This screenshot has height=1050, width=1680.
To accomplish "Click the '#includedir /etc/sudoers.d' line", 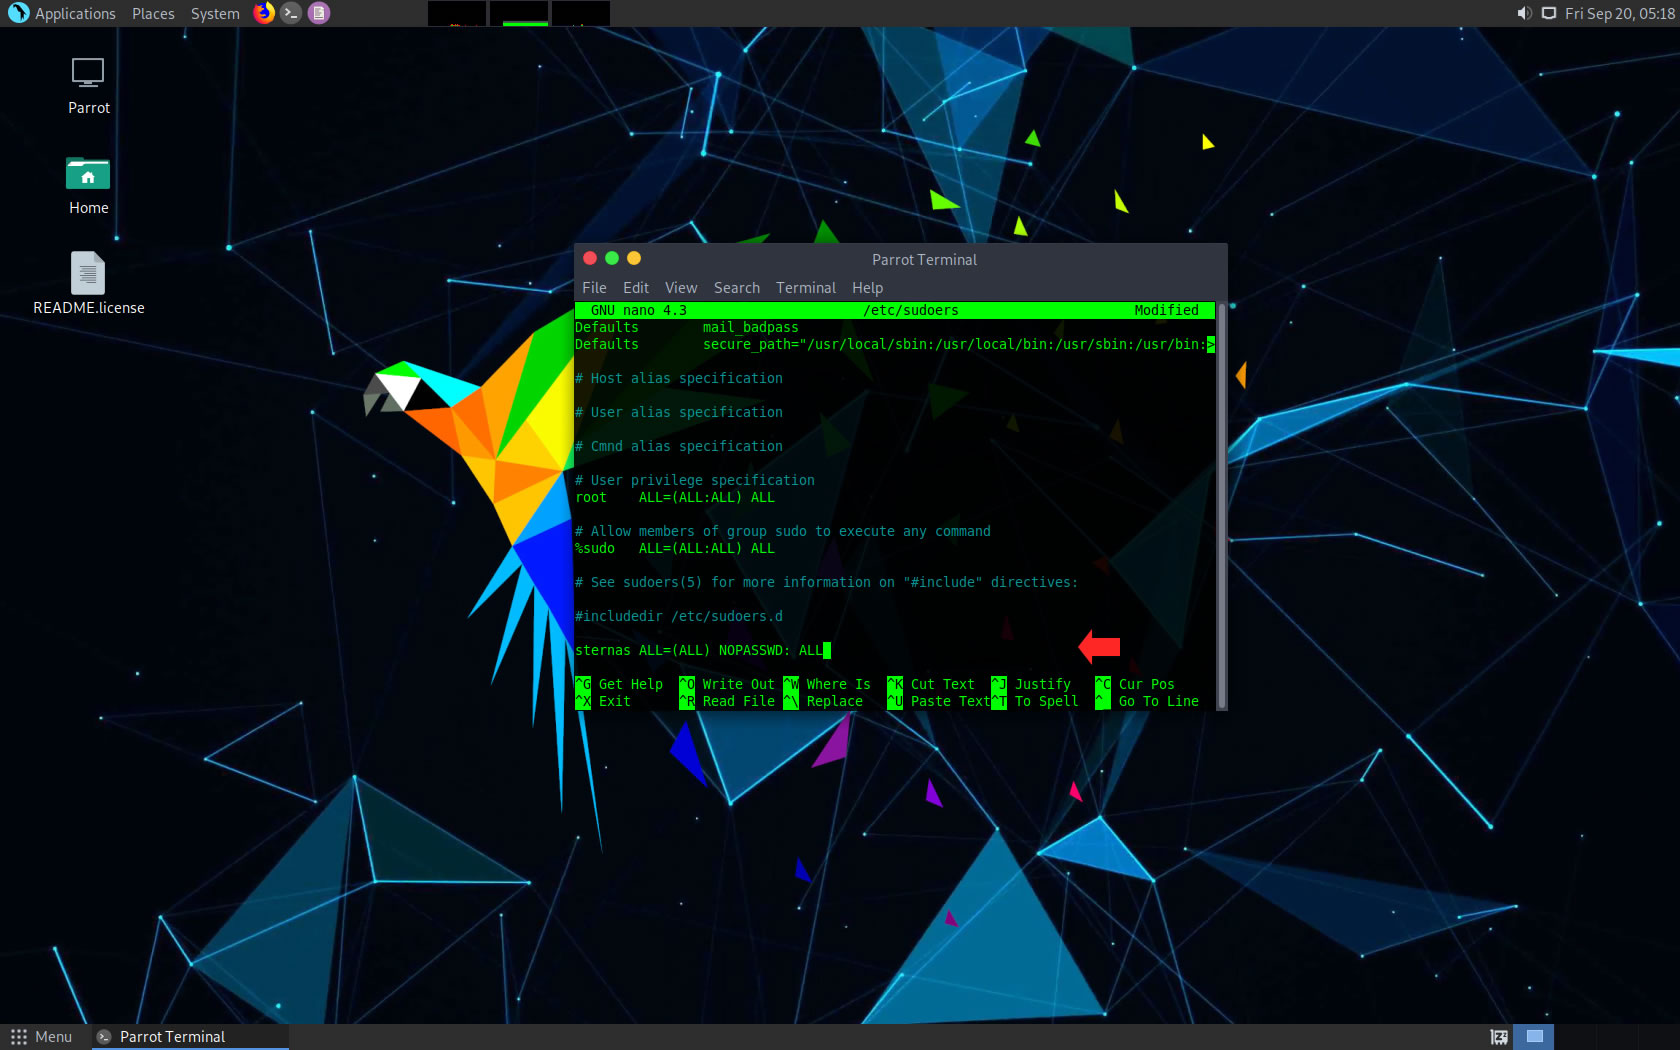I will (679, 616).
